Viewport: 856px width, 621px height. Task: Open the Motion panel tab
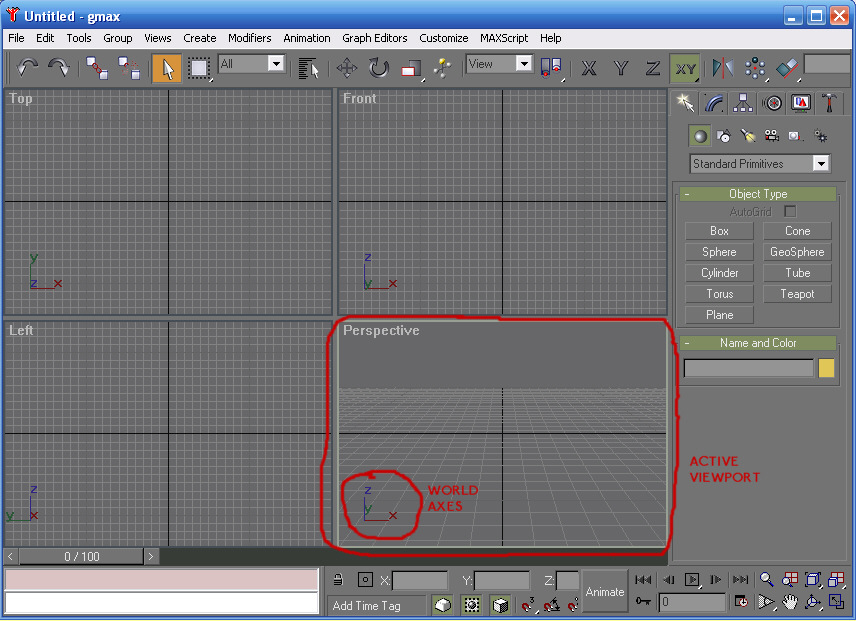pyautogui.click(x=772, y=103)
